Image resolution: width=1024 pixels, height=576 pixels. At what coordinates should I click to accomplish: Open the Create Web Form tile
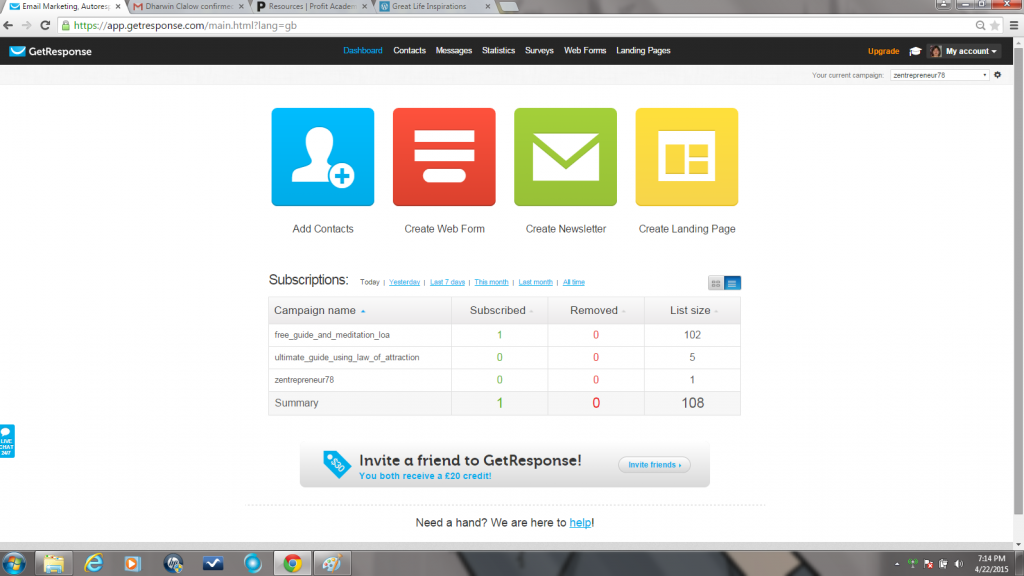click(x=444, y=157)
